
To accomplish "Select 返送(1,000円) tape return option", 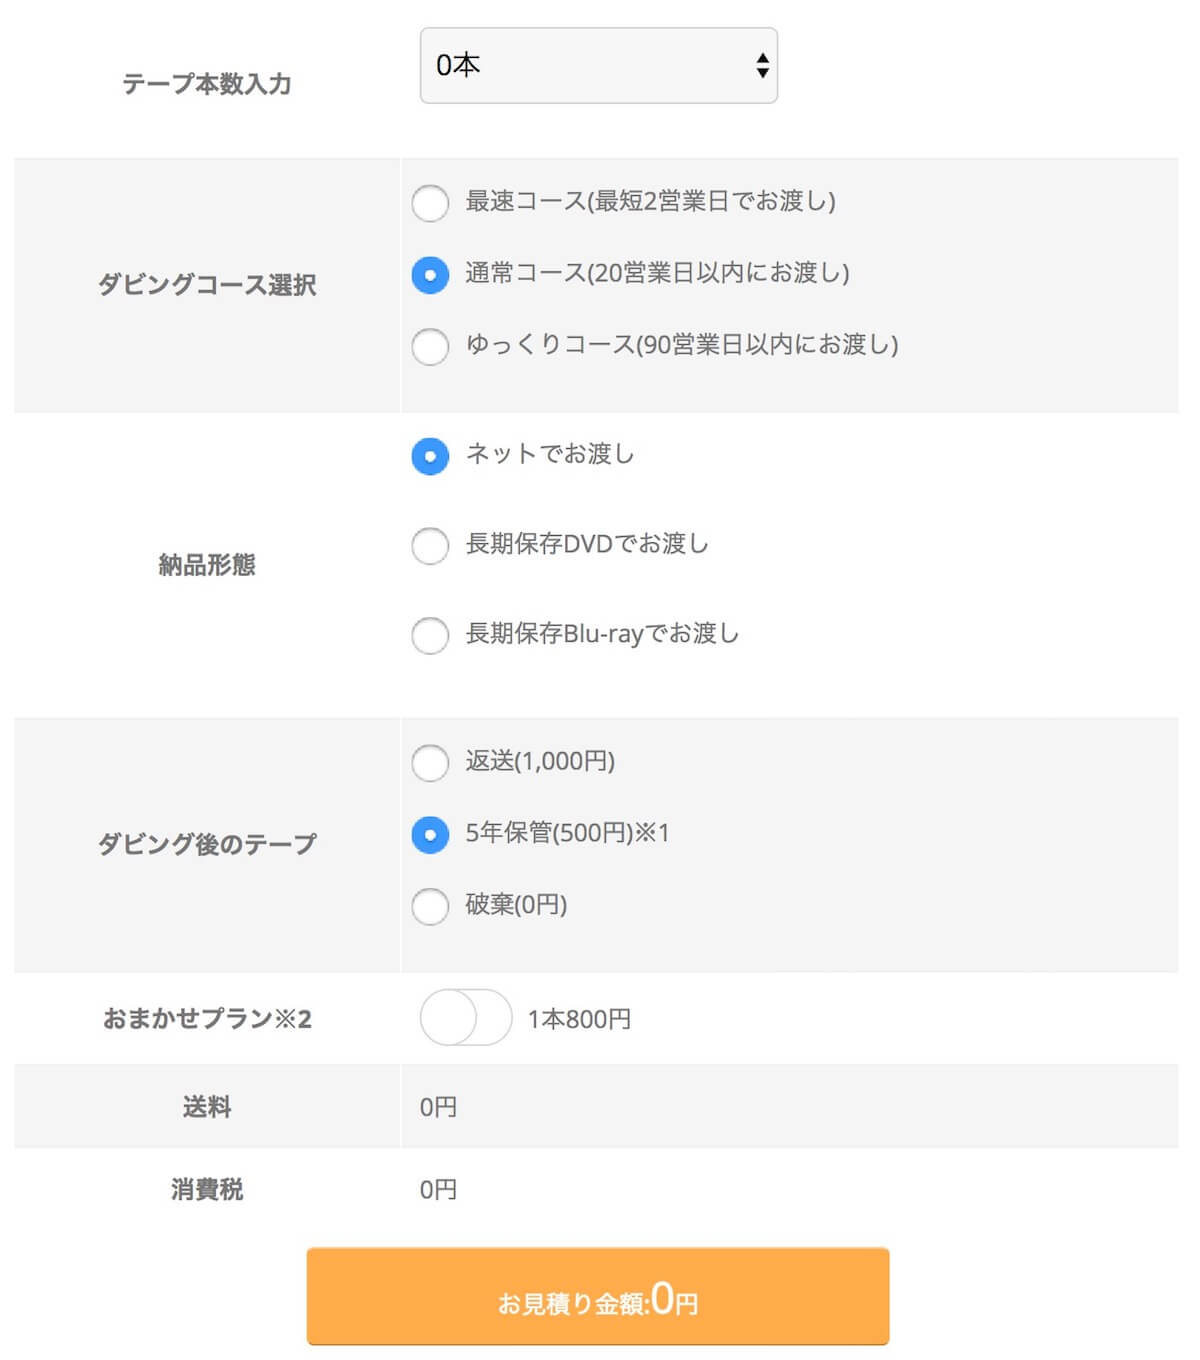I will click(x=430, y=763).
